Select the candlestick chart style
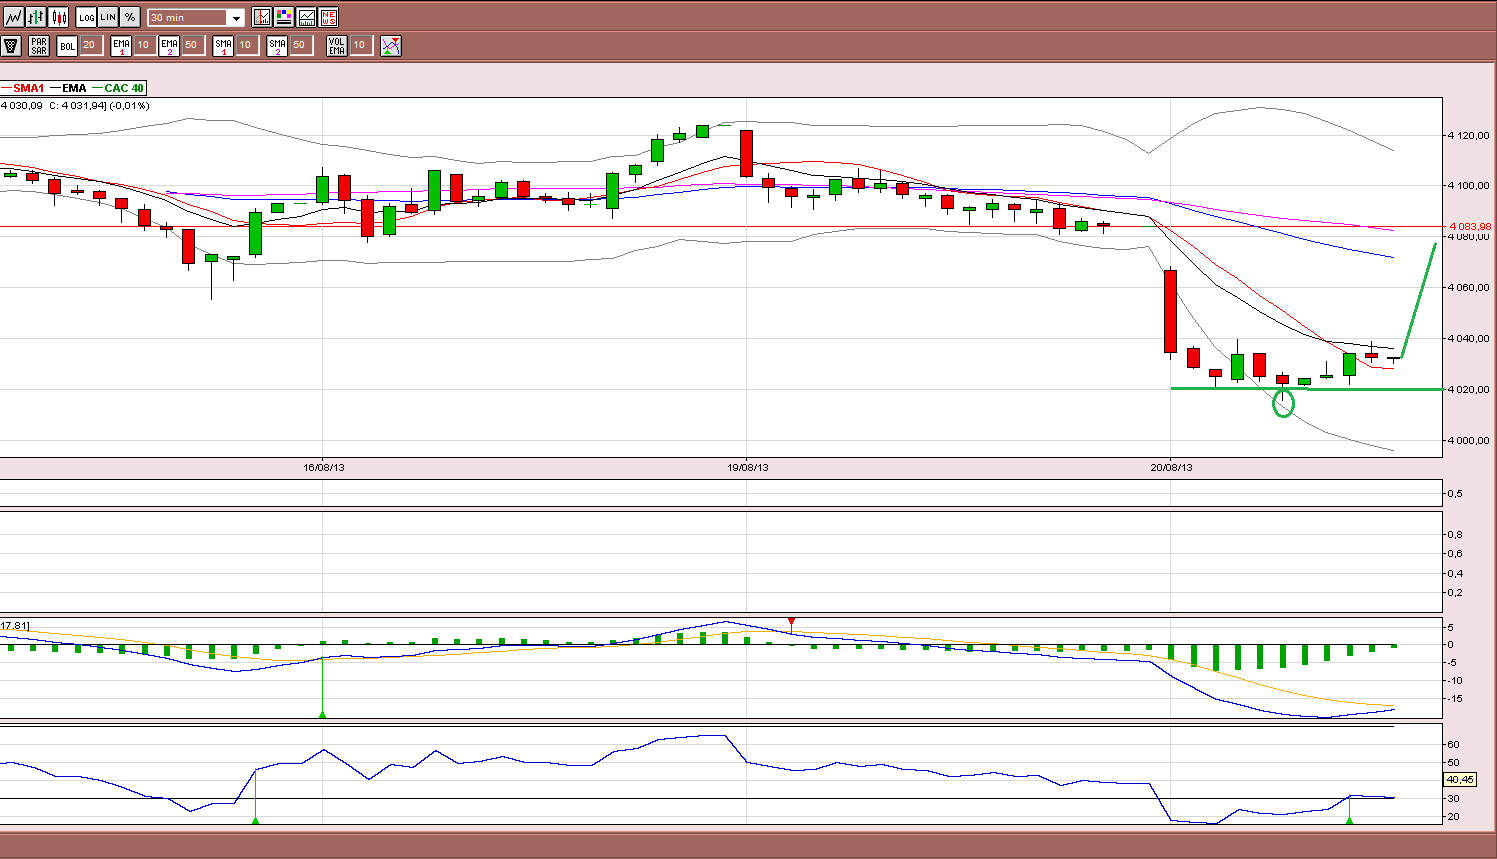Image resolution: width=1497 pixels, height=859 pixels. pos(59,17)
